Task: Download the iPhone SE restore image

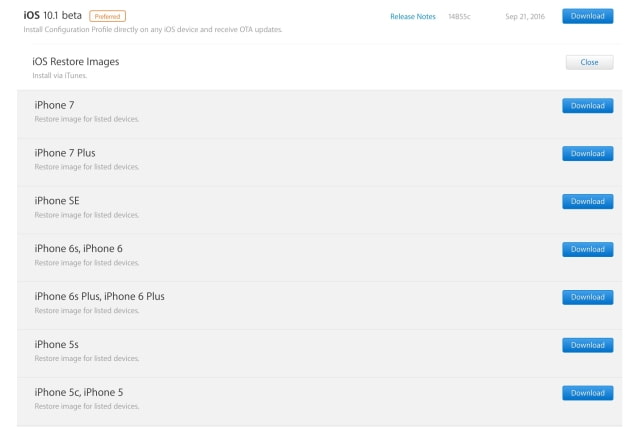Action: click(587, 201)
